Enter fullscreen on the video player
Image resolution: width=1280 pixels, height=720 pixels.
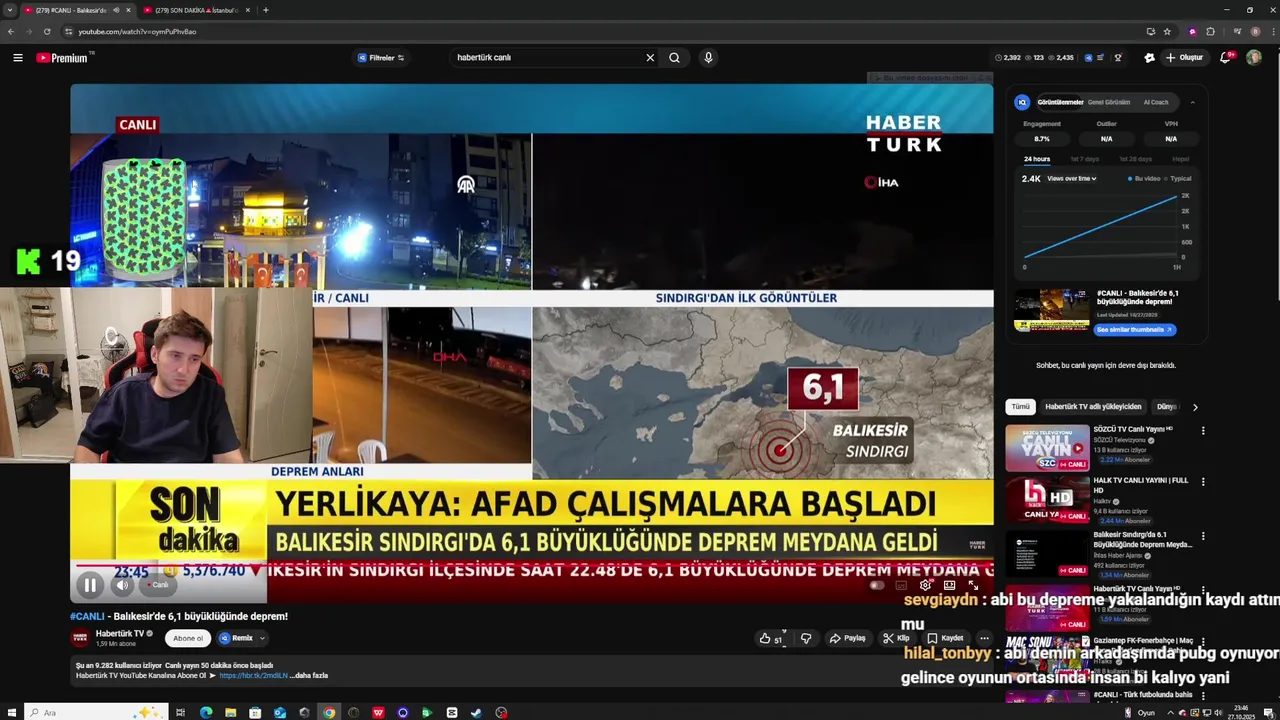point(973,585)
